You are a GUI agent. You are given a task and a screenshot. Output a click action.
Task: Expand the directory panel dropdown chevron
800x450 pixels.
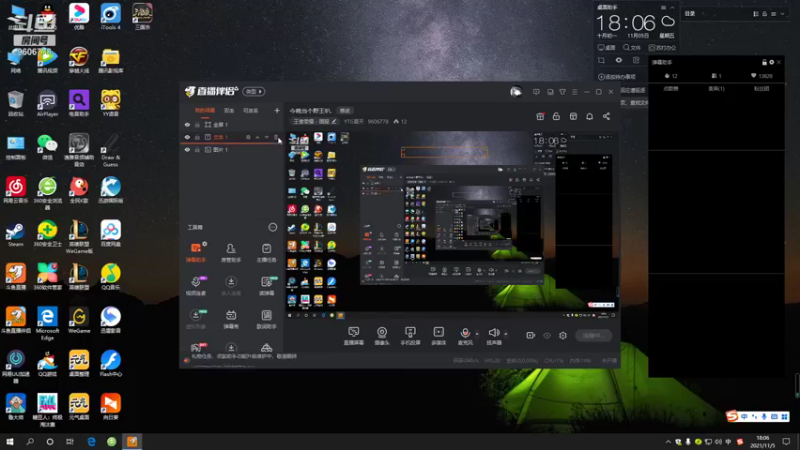(783, 14)
